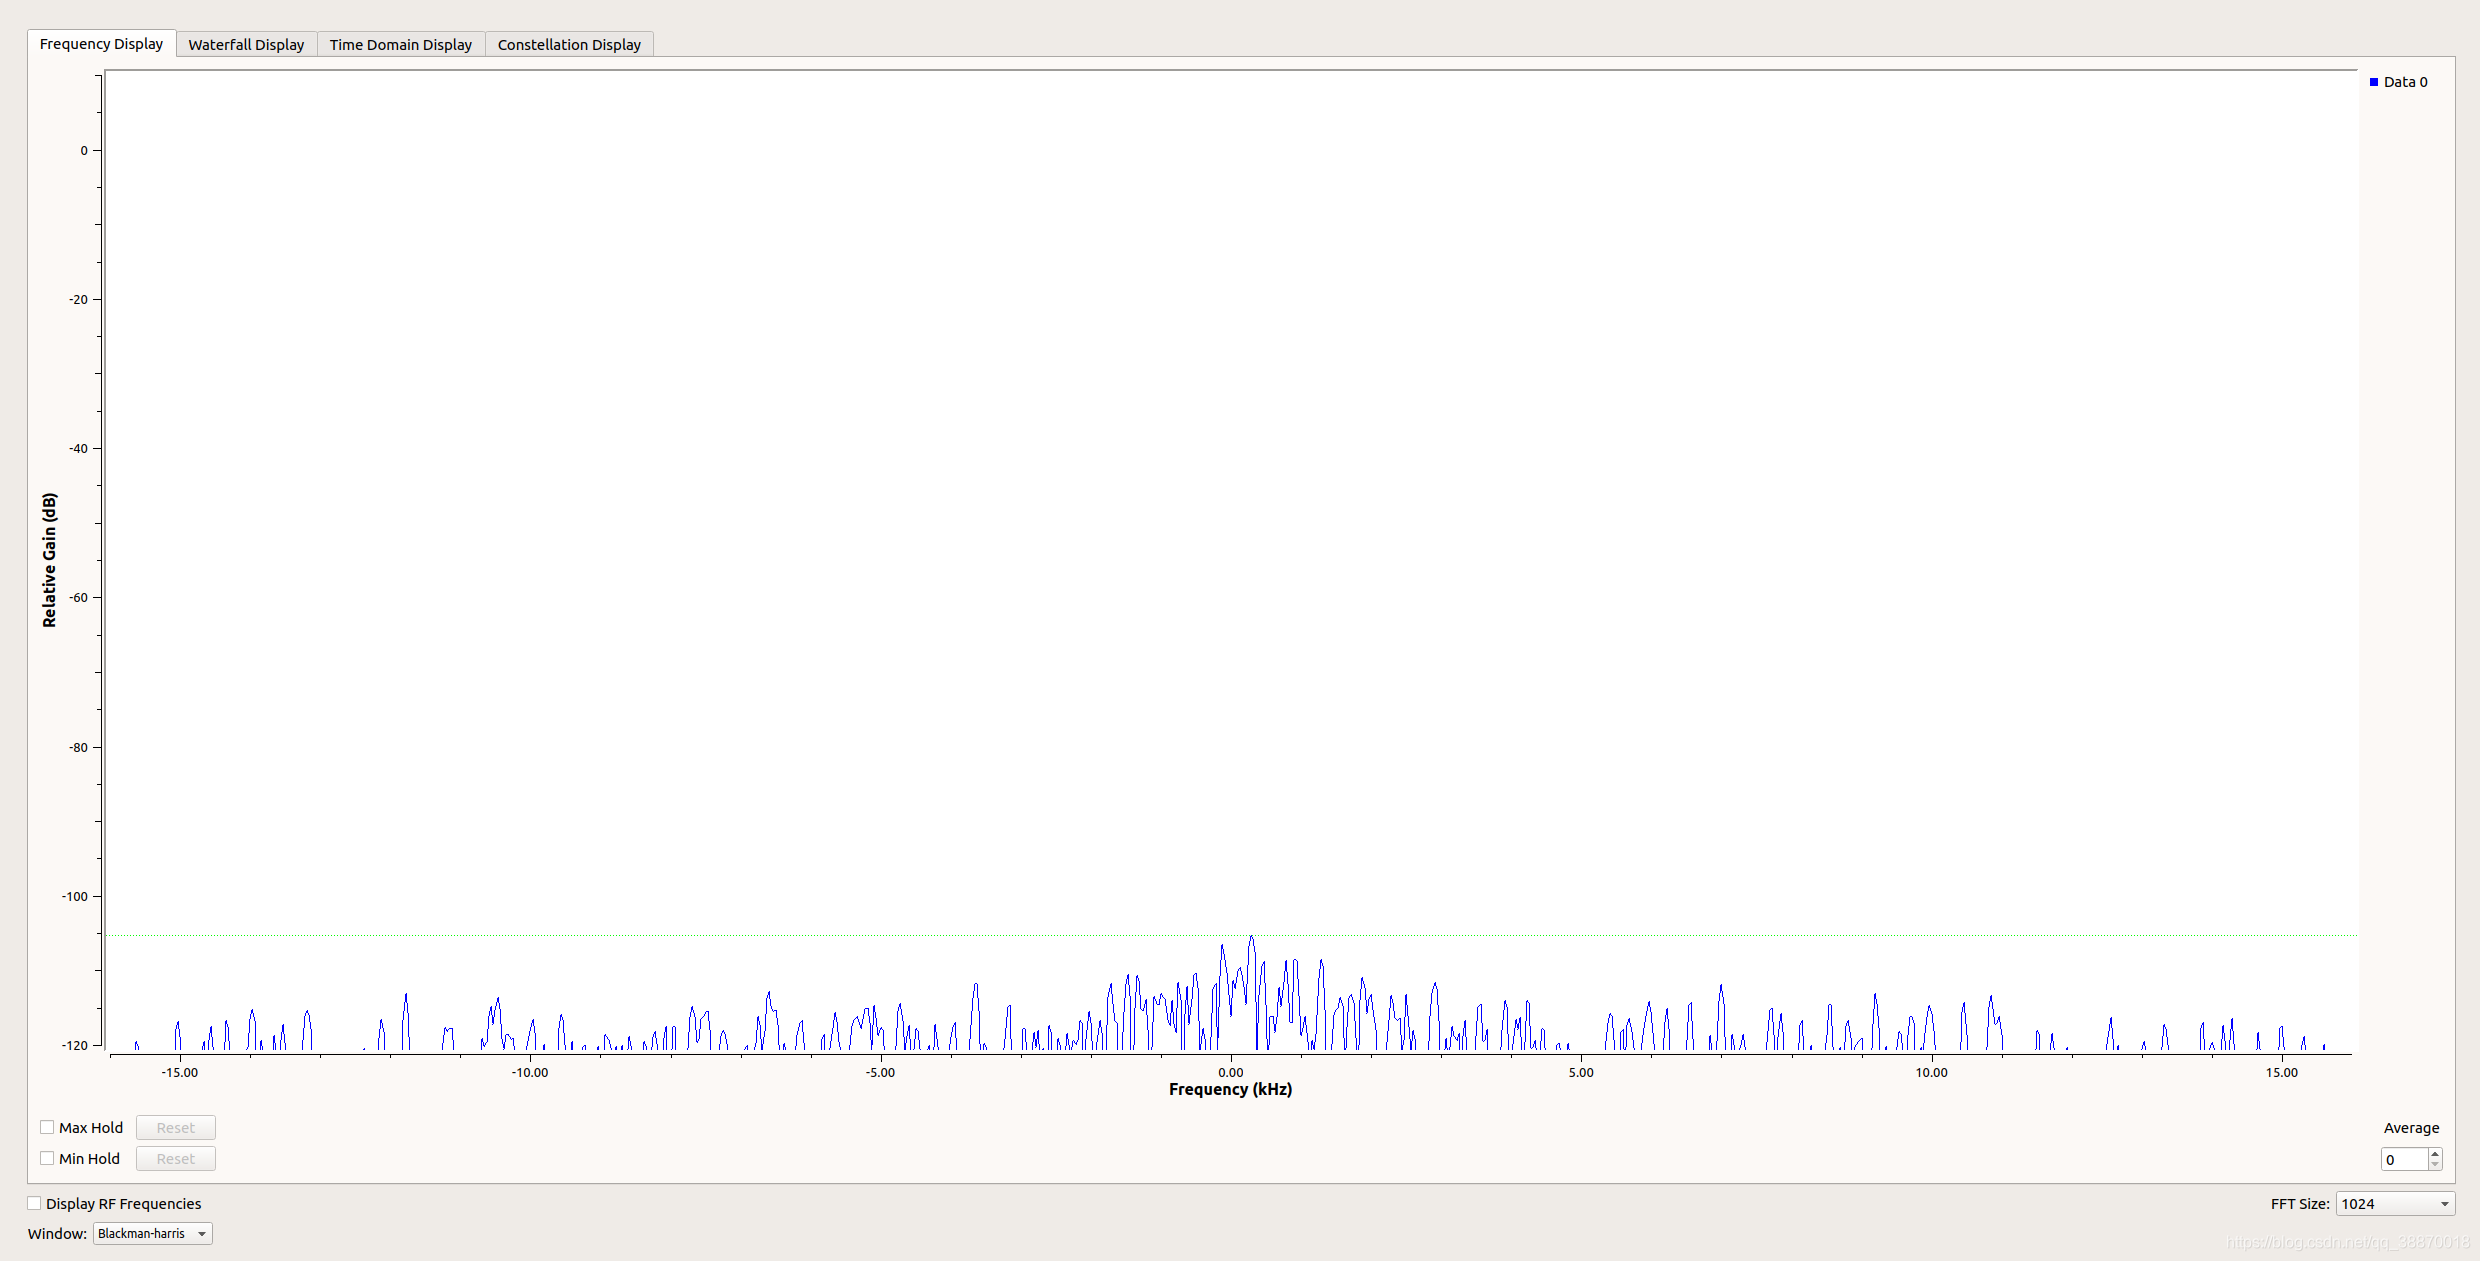The image size is (2480, 1261).
Task: Click the -80 label on gain axis
Action: pos(78,748)
